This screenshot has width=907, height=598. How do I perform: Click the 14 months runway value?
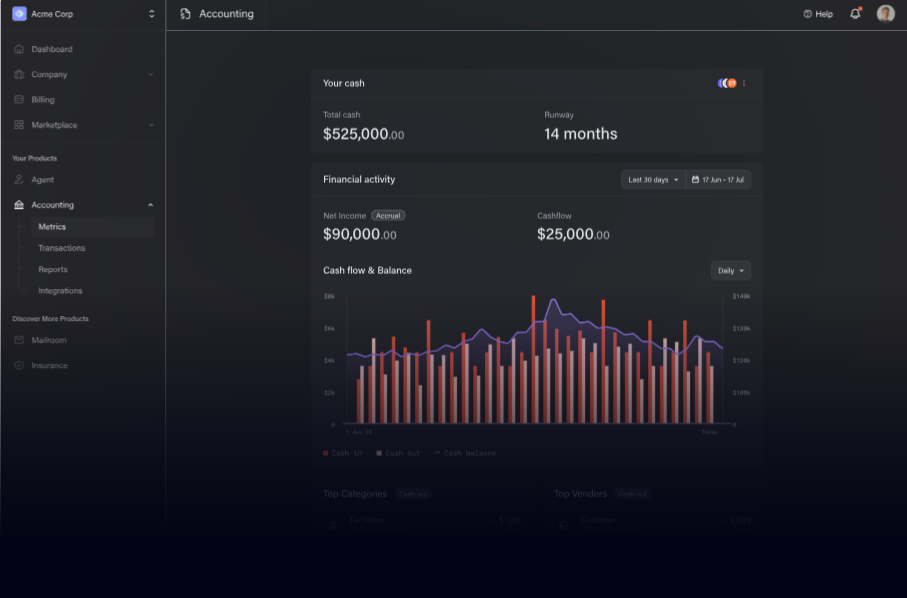(x=581, y=134)
